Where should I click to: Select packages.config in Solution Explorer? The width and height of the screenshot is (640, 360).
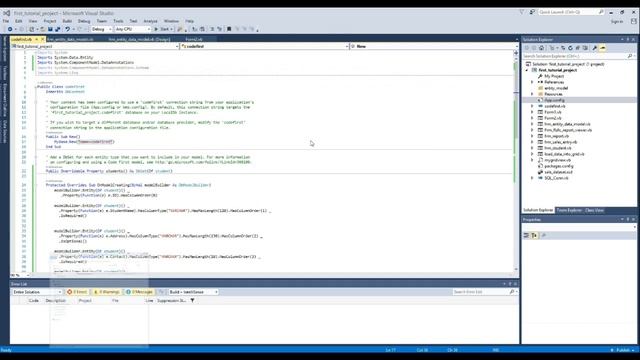coord(558,166)
